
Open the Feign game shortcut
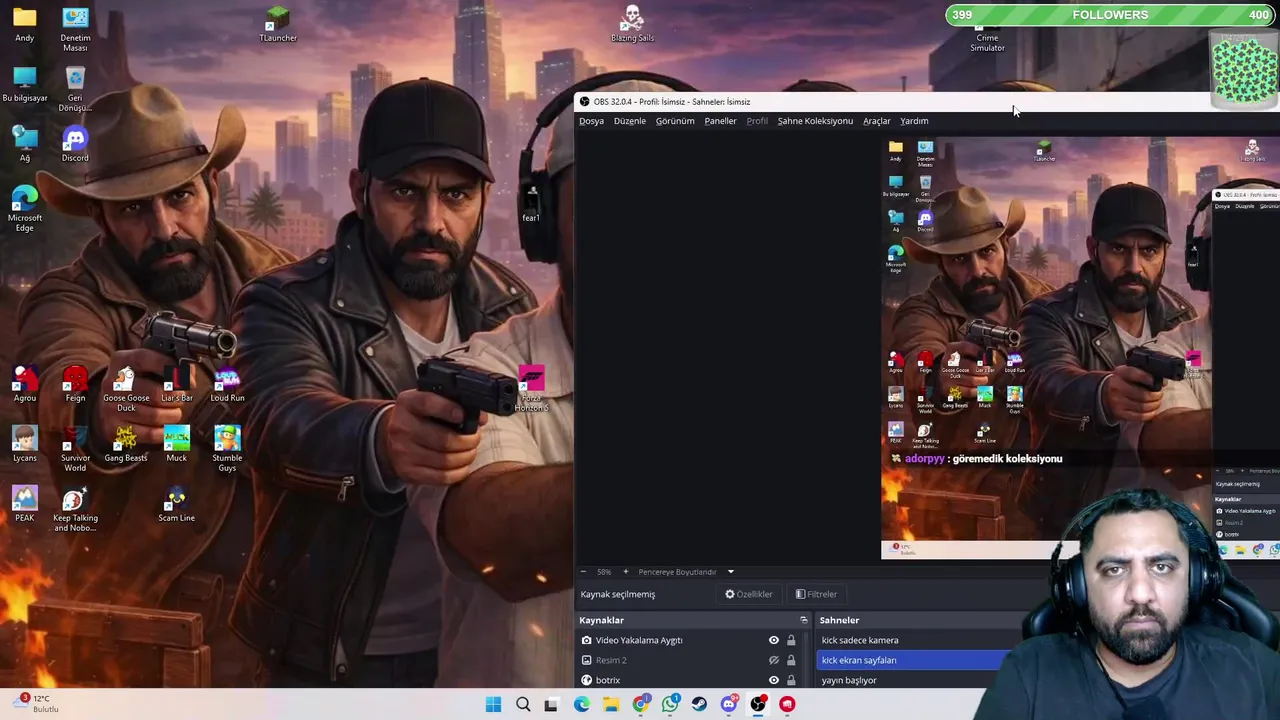coord(75,385)
